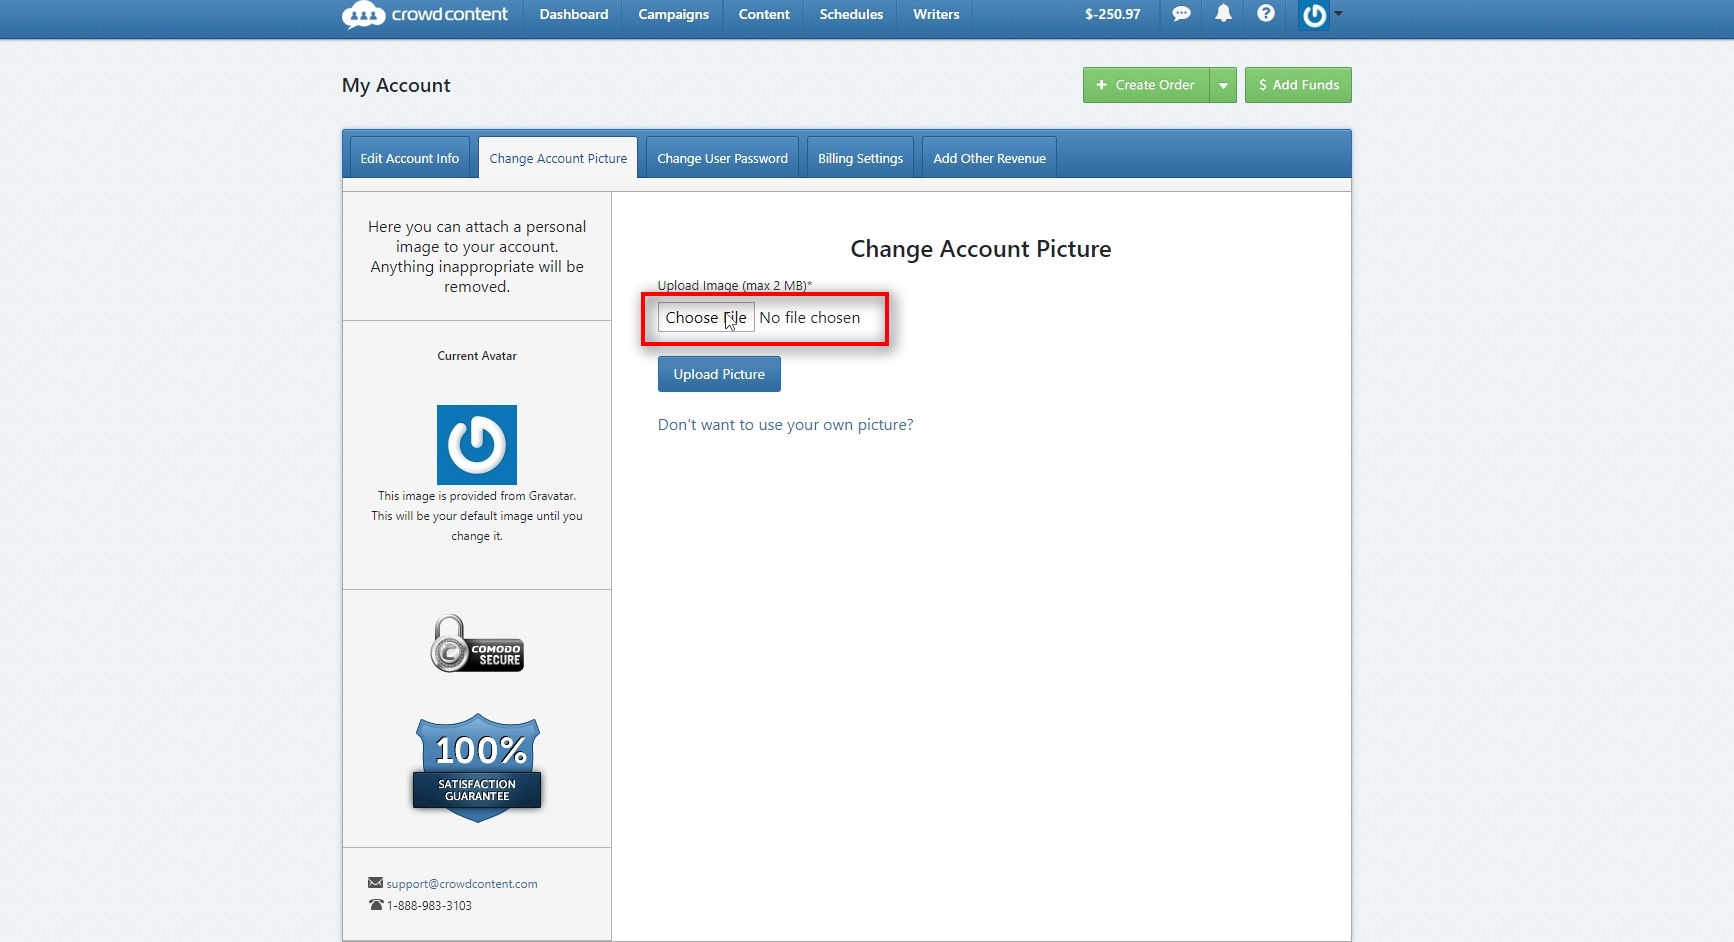Open the Campaigns menu

(x=673, y=15)
